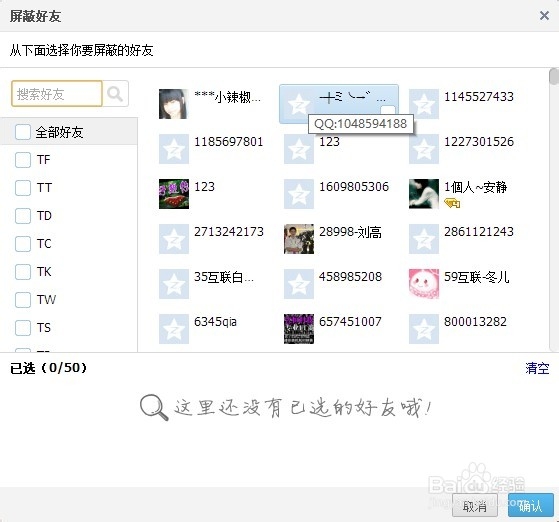
Task: Click default avatar next to 6345qia
Action: [174, 328]
